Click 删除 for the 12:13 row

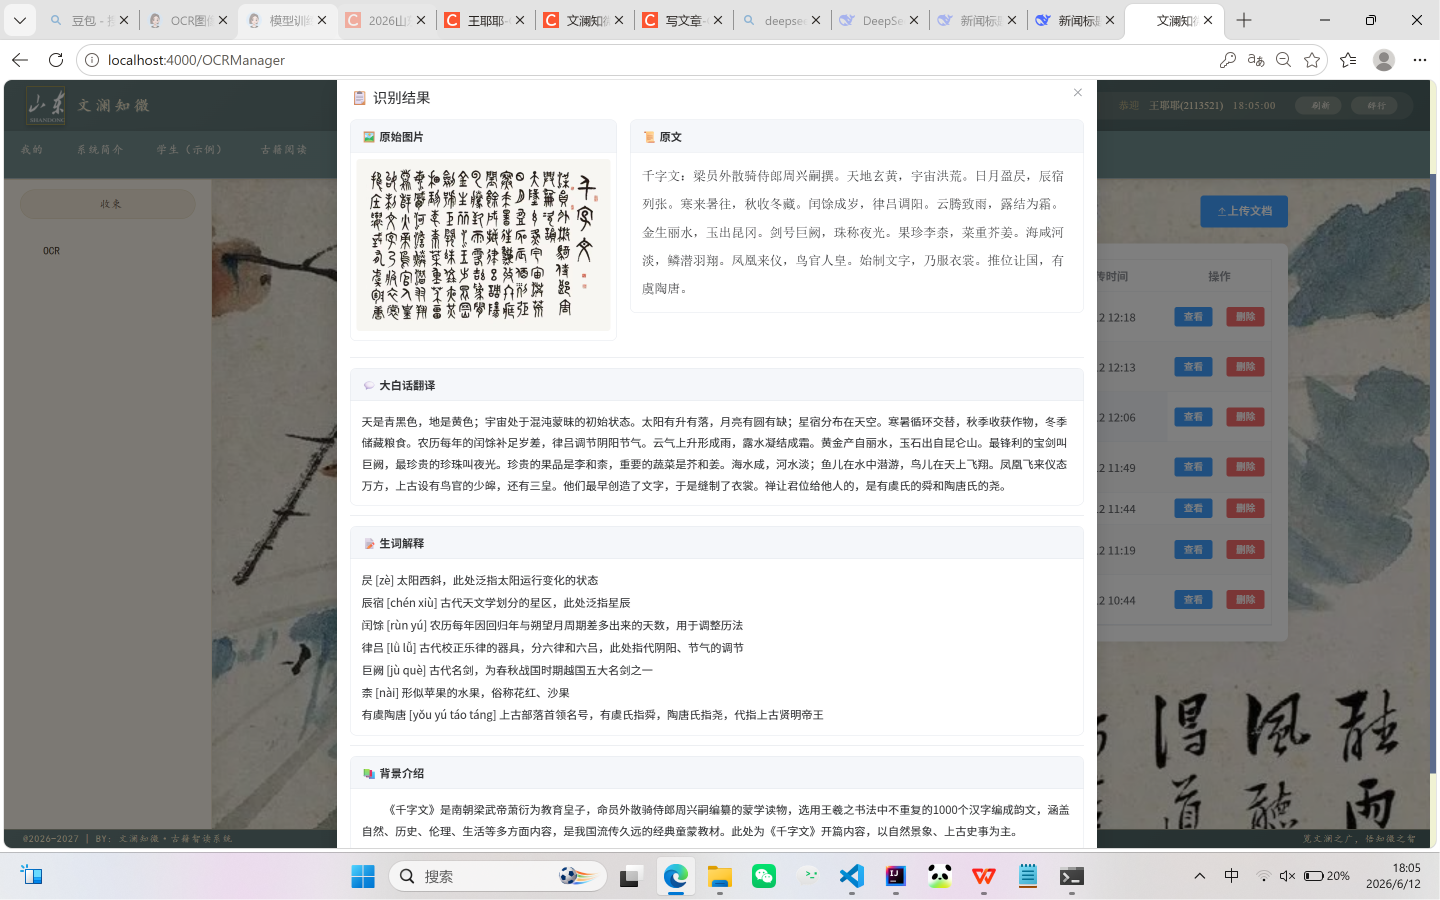[x=1245, y=367]
